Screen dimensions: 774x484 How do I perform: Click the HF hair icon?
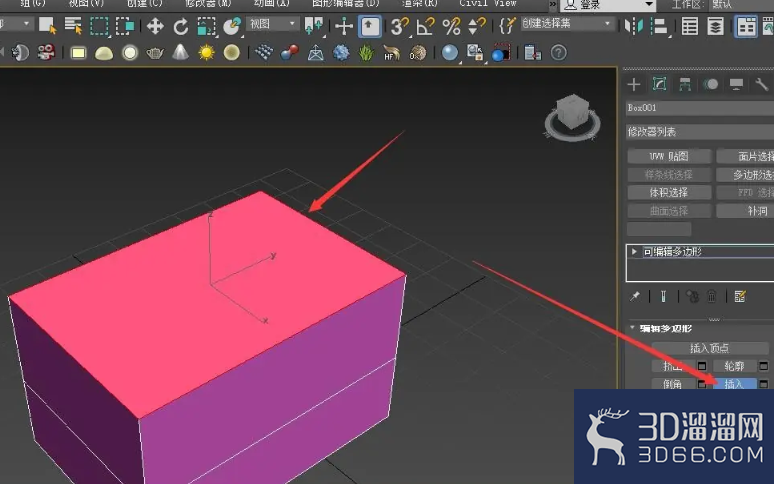click(x=391, y=52)
